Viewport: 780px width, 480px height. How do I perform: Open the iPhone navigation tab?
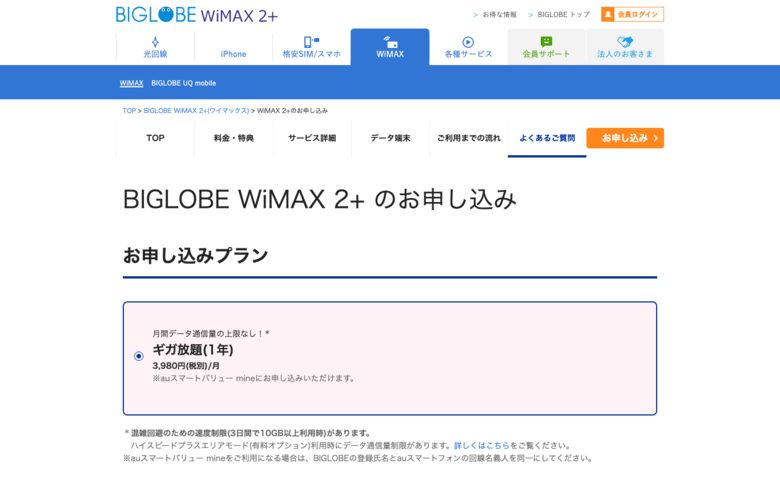(x=233, y=47)
